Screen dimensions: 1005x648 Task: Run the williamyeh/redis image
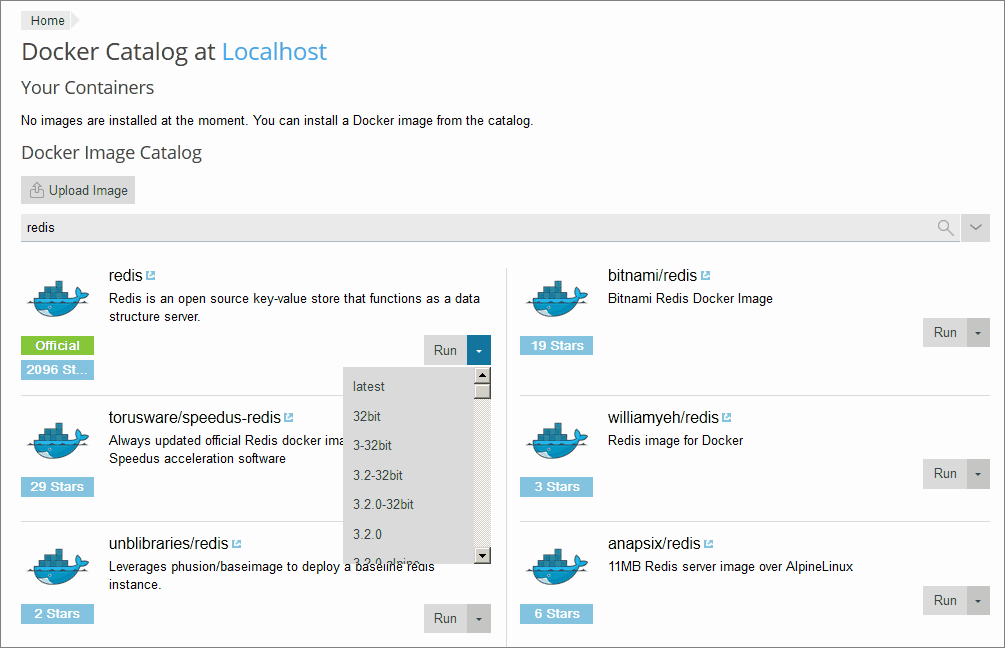944,473
